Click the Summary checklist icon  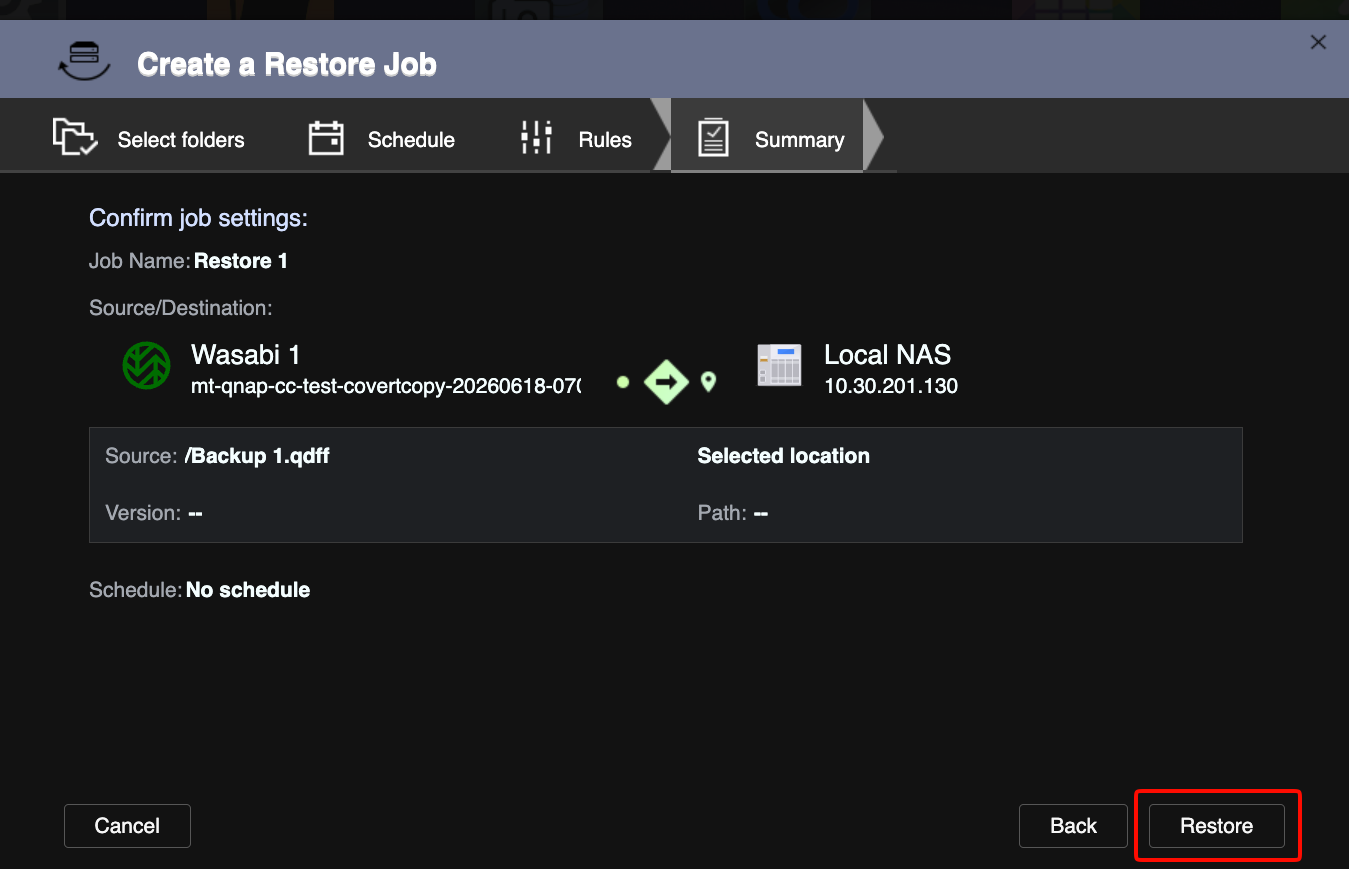point(713,138)
